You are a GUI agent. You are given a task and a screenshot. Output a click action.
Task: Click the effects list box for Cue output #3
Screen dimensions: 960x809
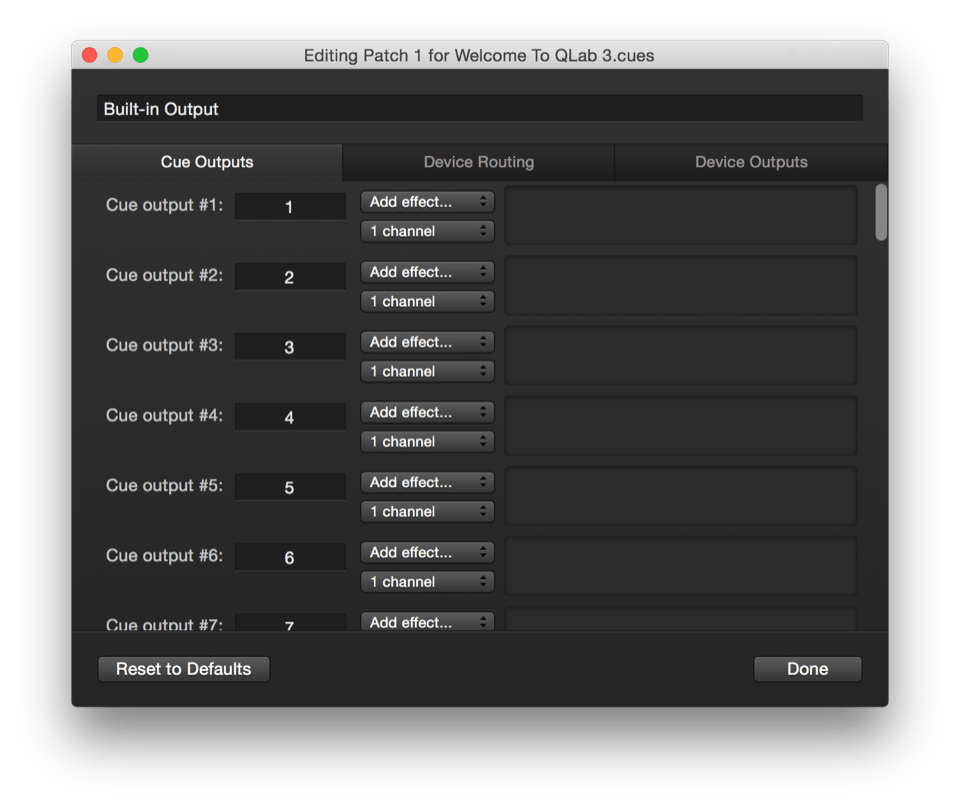[x=680, y=355]
